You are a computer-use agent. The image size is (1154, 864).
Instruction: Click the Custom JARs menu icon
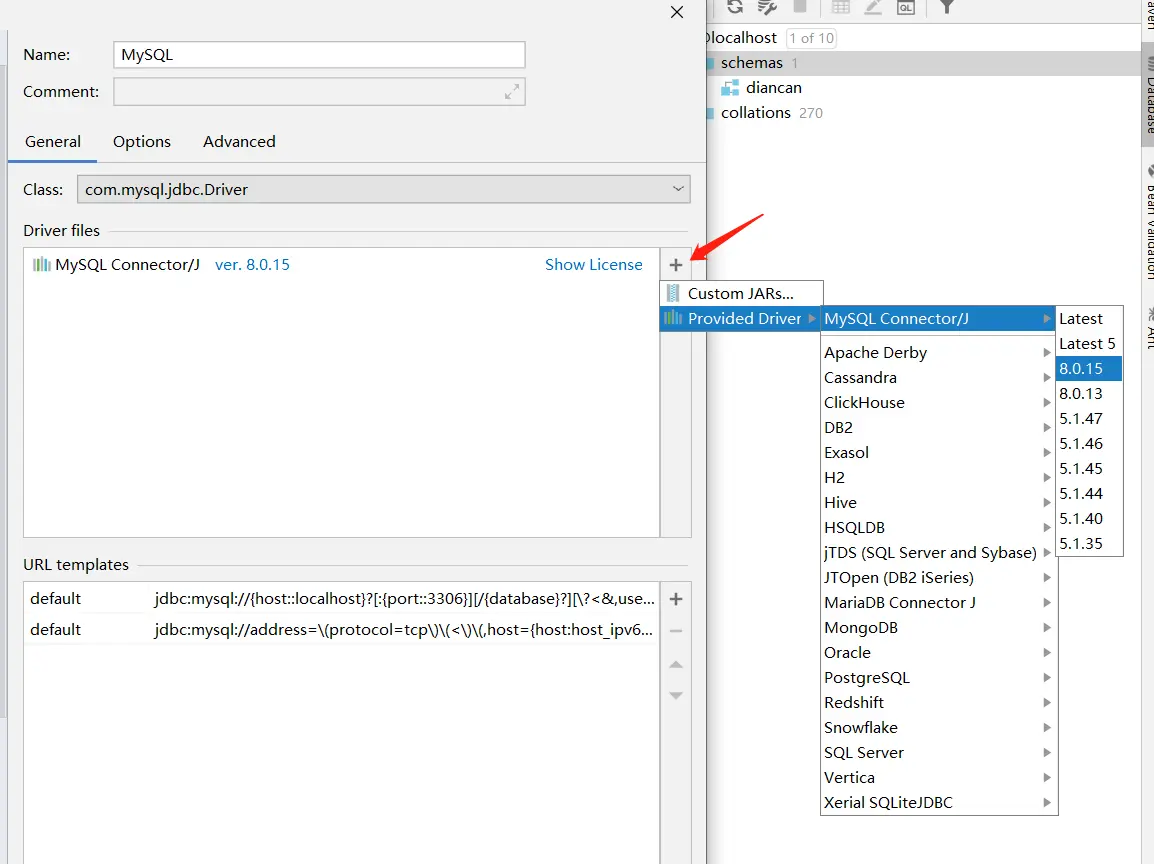(673, 293)
